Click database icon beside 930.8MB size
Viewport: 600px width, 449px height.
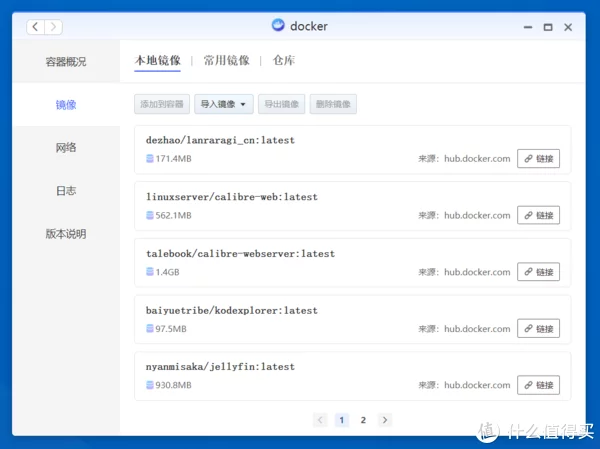coord(150,385)
